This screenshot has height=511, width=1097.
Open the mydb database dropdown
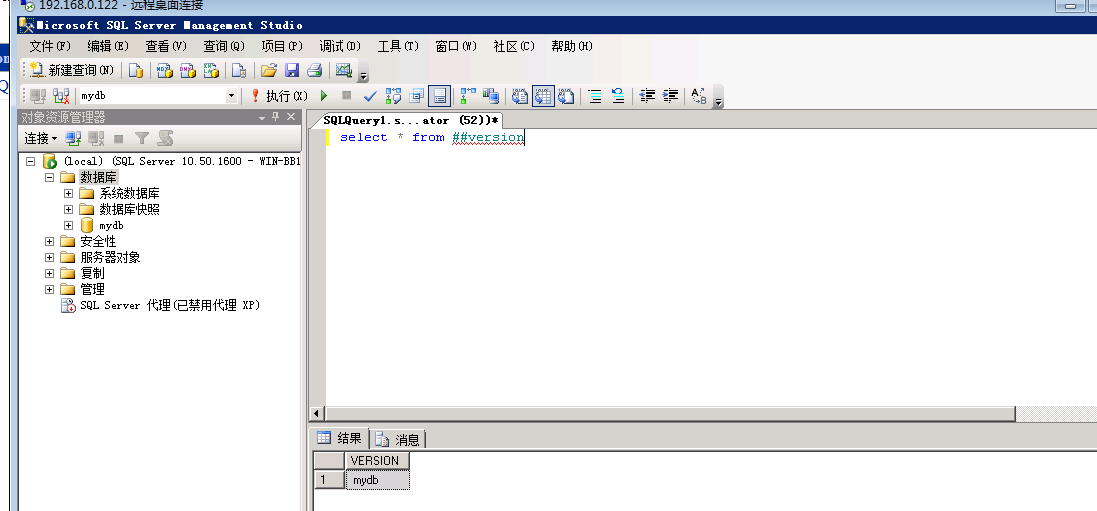(x=232, y=96)
